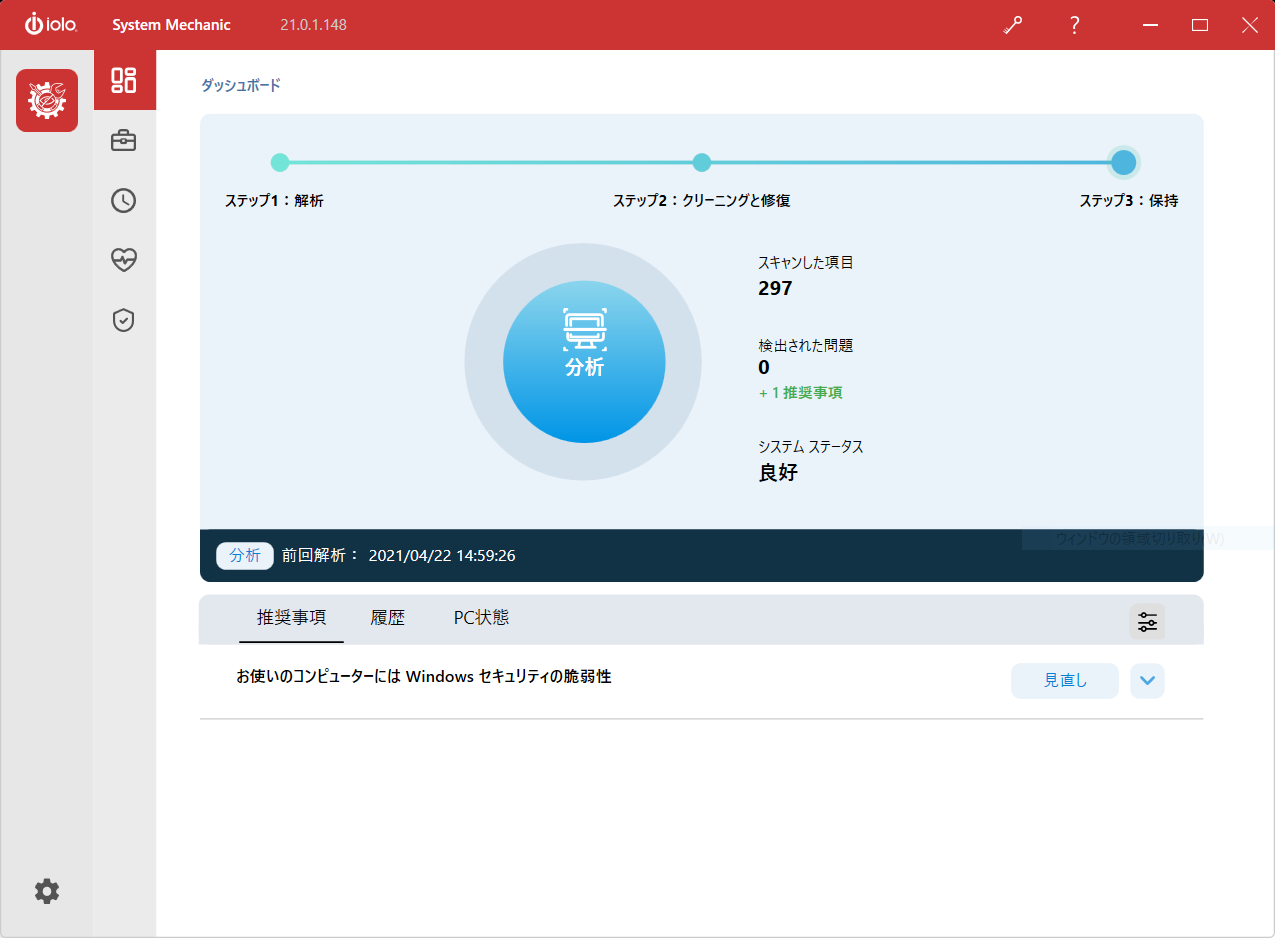Screen dimensions: 1275x938
Task: Open the Dashboard sidebar icon
Action: (x=124, y=80)
